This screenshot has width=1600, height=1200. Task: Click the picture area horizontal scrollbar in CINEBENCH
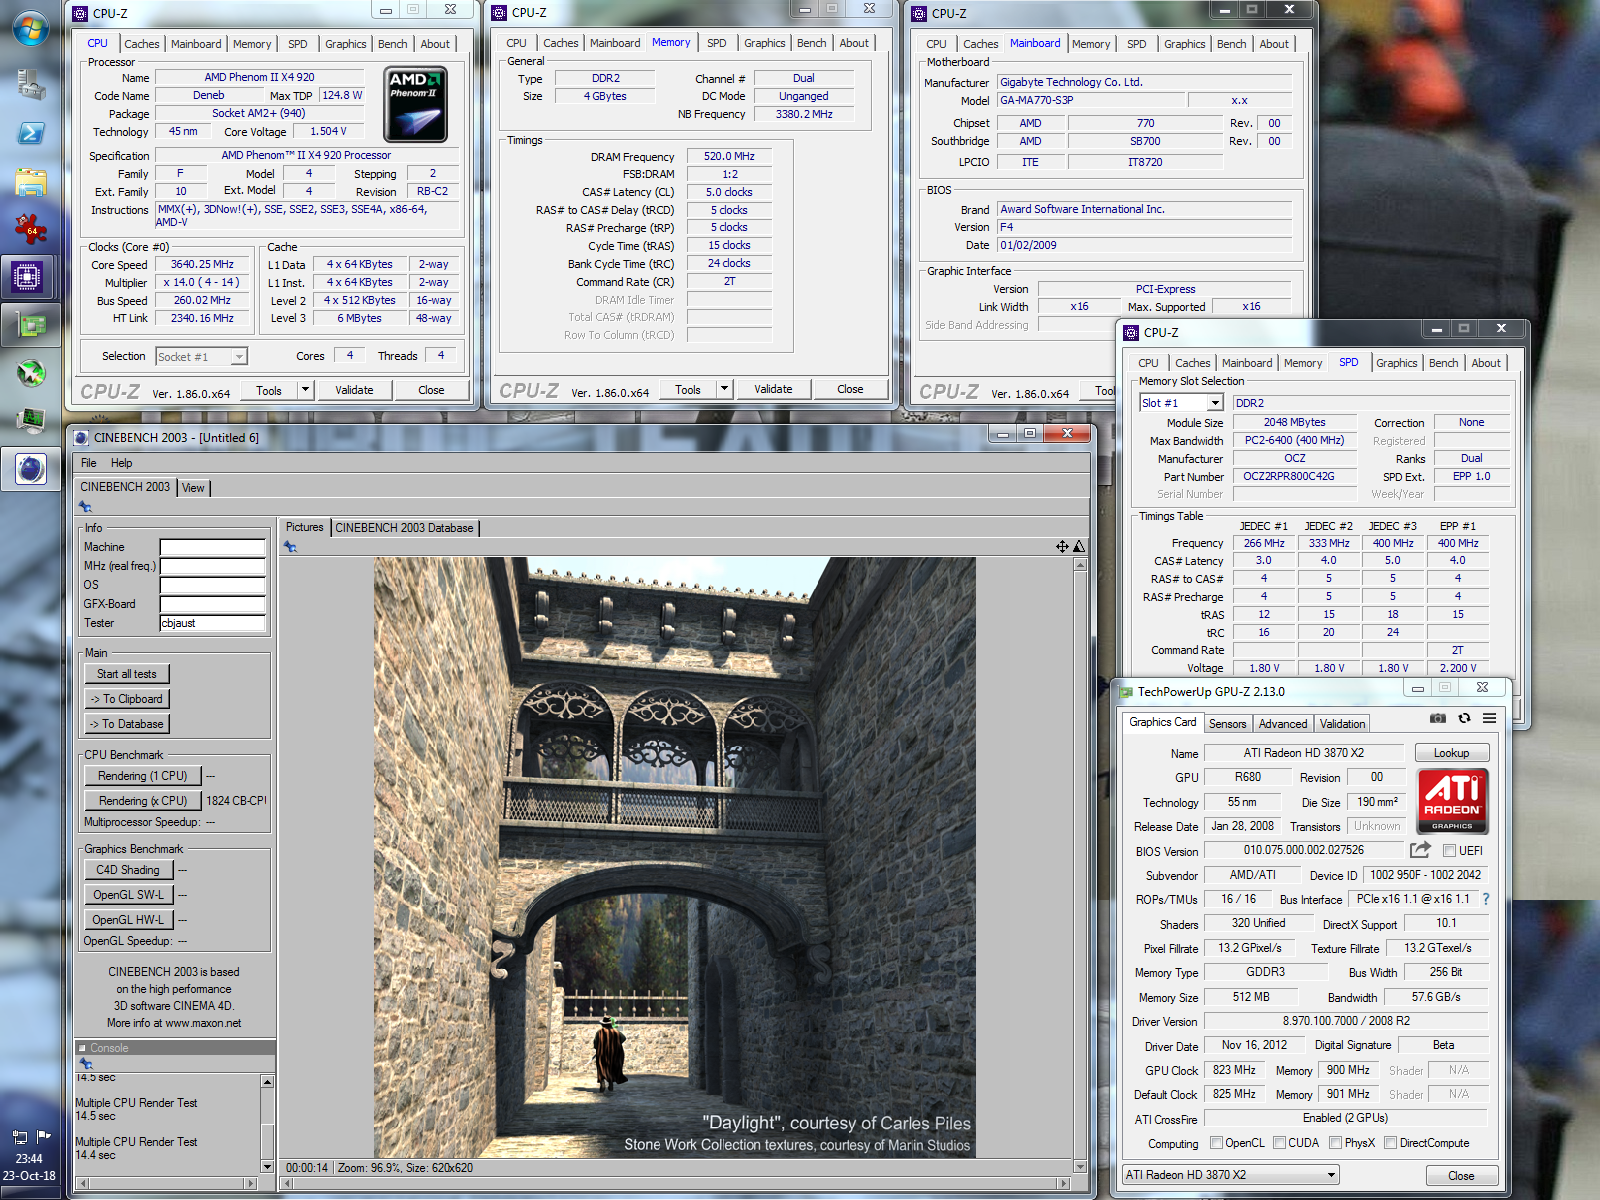click(677, 1184)
